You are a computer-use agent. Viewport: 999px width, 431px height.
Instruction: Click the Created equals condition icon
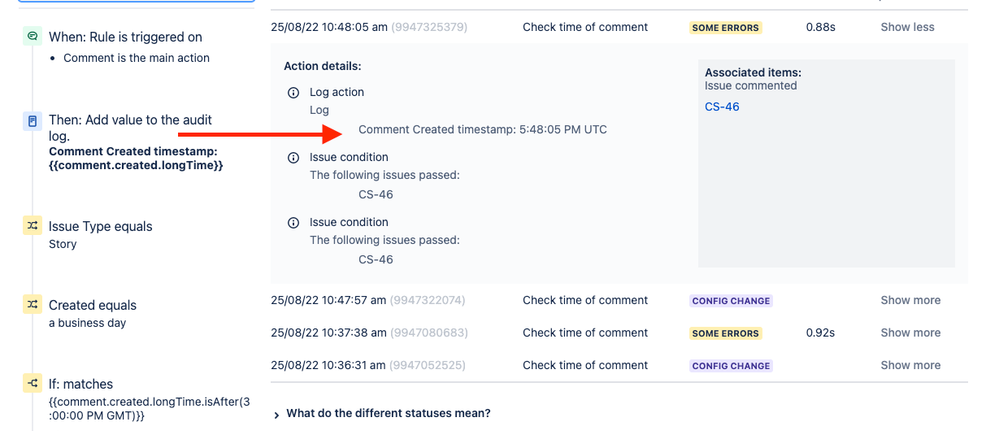pos(32,305)
